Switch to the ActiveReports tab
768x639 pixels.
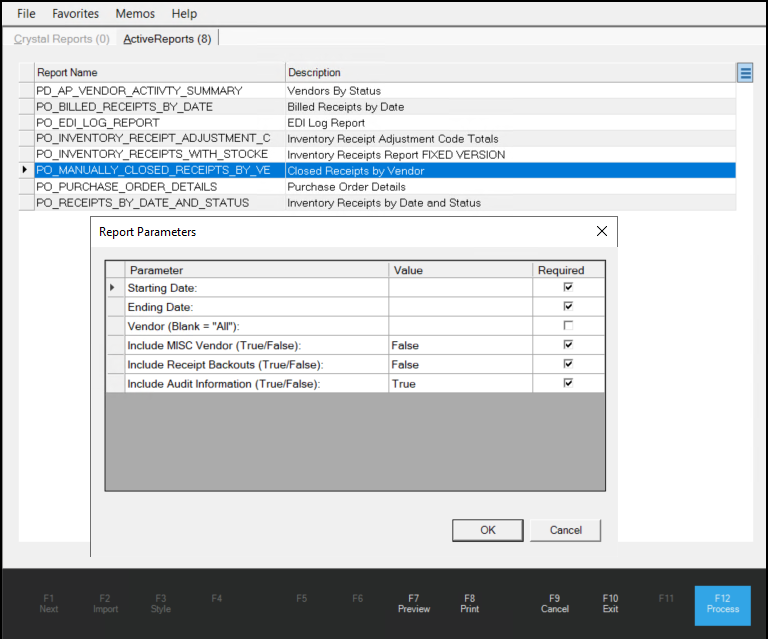[166, 39]
